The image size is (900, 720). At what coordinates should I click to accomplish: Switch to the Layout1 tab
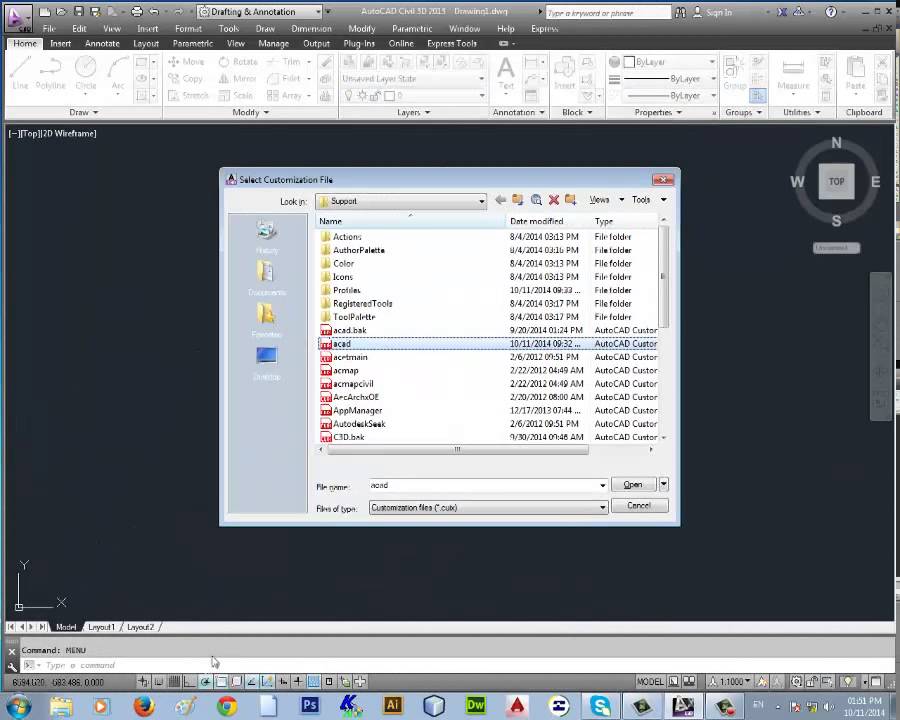coord(101,627)
